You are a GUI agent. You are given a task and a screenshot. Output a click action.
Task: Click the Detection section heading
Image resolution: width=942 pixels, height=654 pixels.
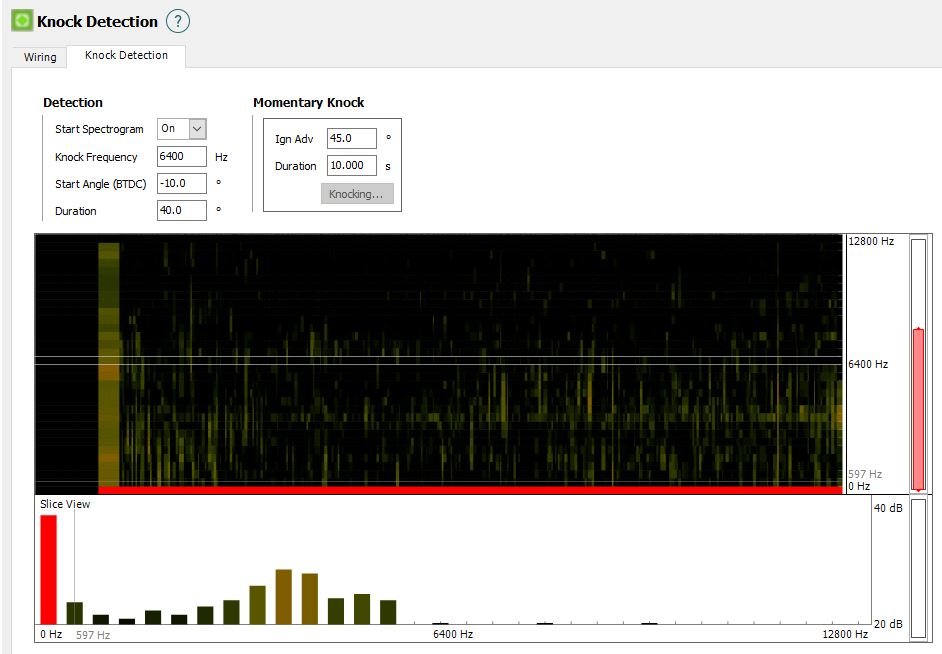coord(73,102)
